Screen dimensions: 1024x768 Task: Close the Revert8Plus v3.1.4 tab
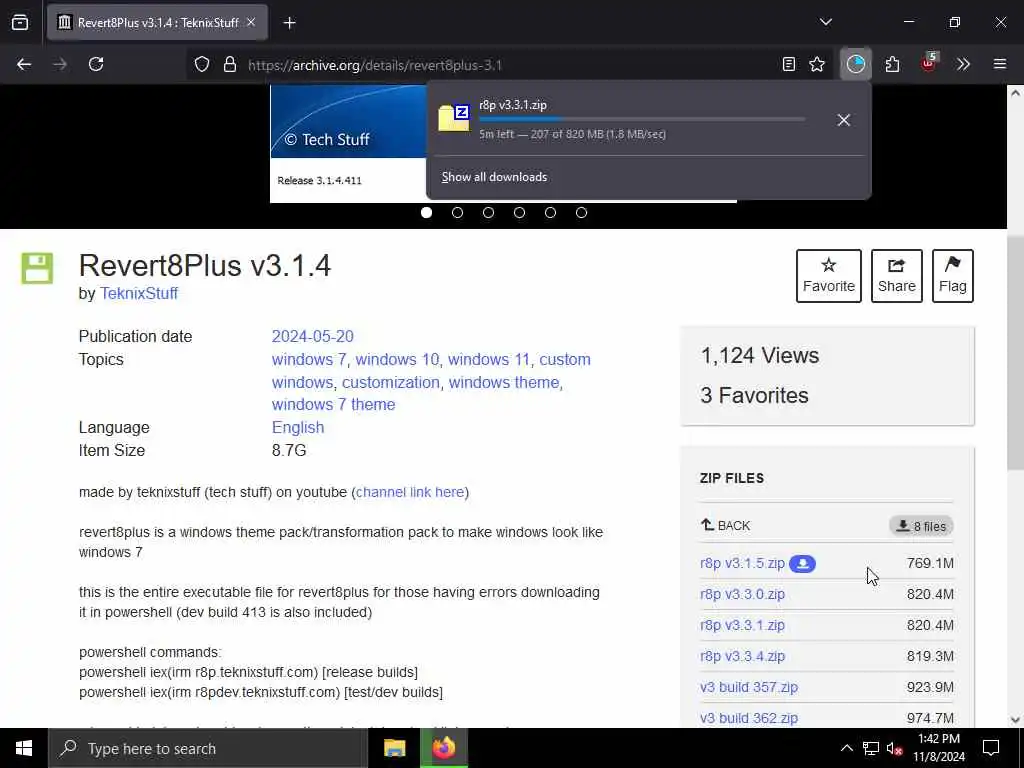[x=251, y=22]
